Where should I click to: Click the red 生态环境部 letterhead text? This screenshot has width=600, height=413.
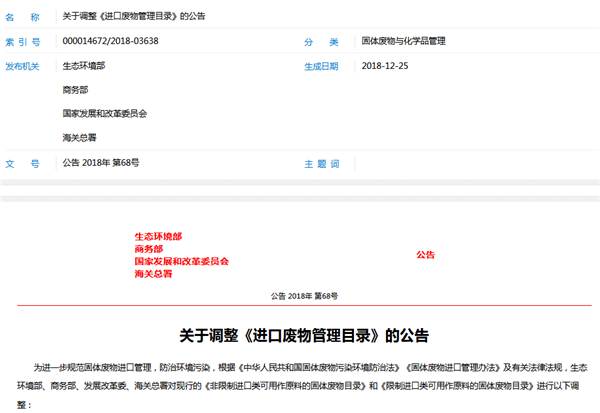pos(158,237)
